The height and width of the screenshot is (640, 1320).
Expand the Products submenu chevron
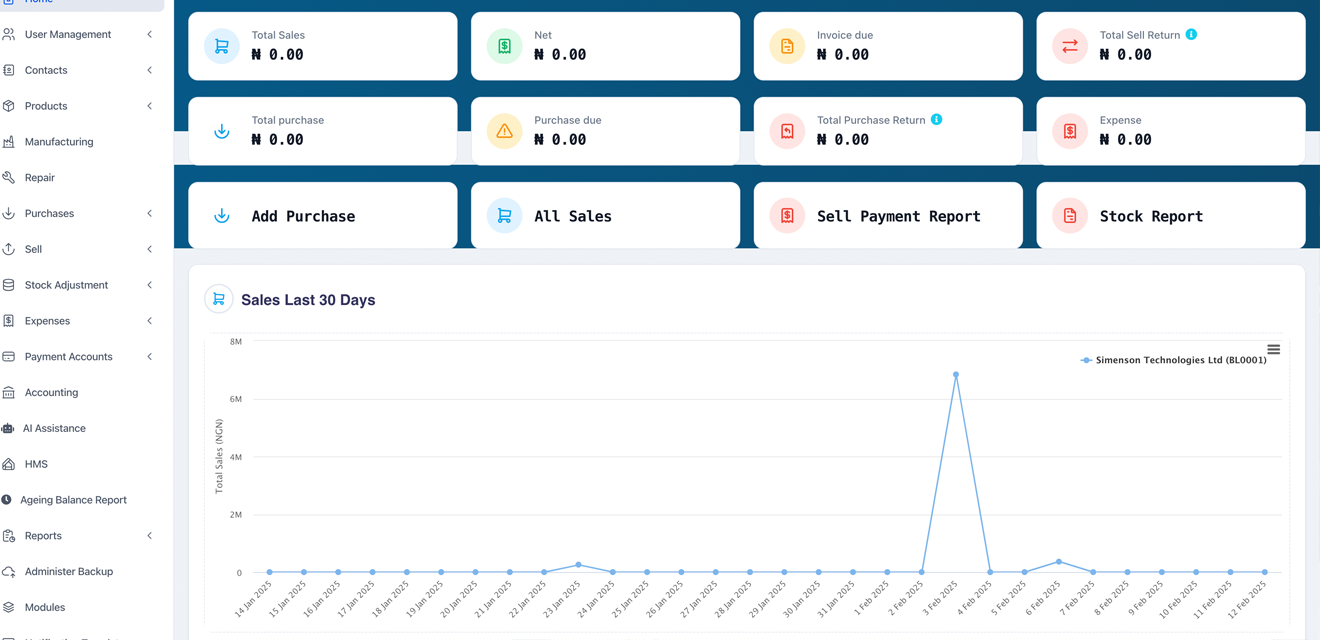(x=150, y=106)
